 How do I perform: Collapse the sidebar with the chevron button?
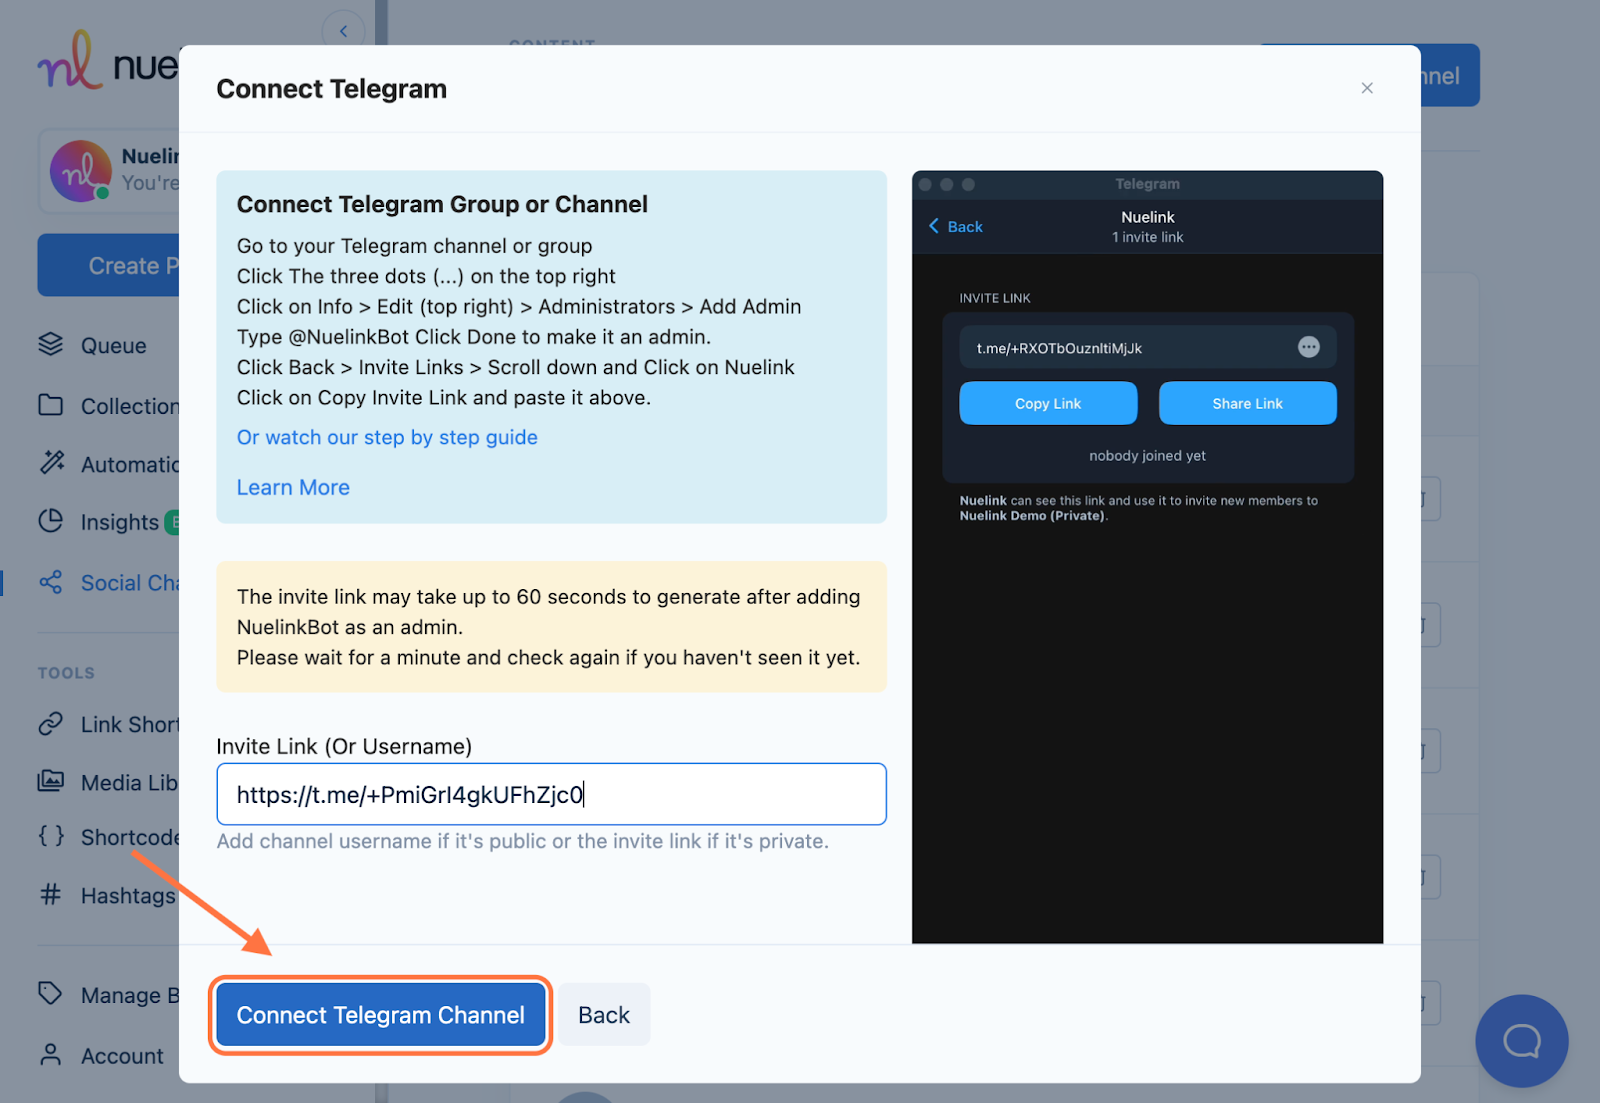(343, 31)
